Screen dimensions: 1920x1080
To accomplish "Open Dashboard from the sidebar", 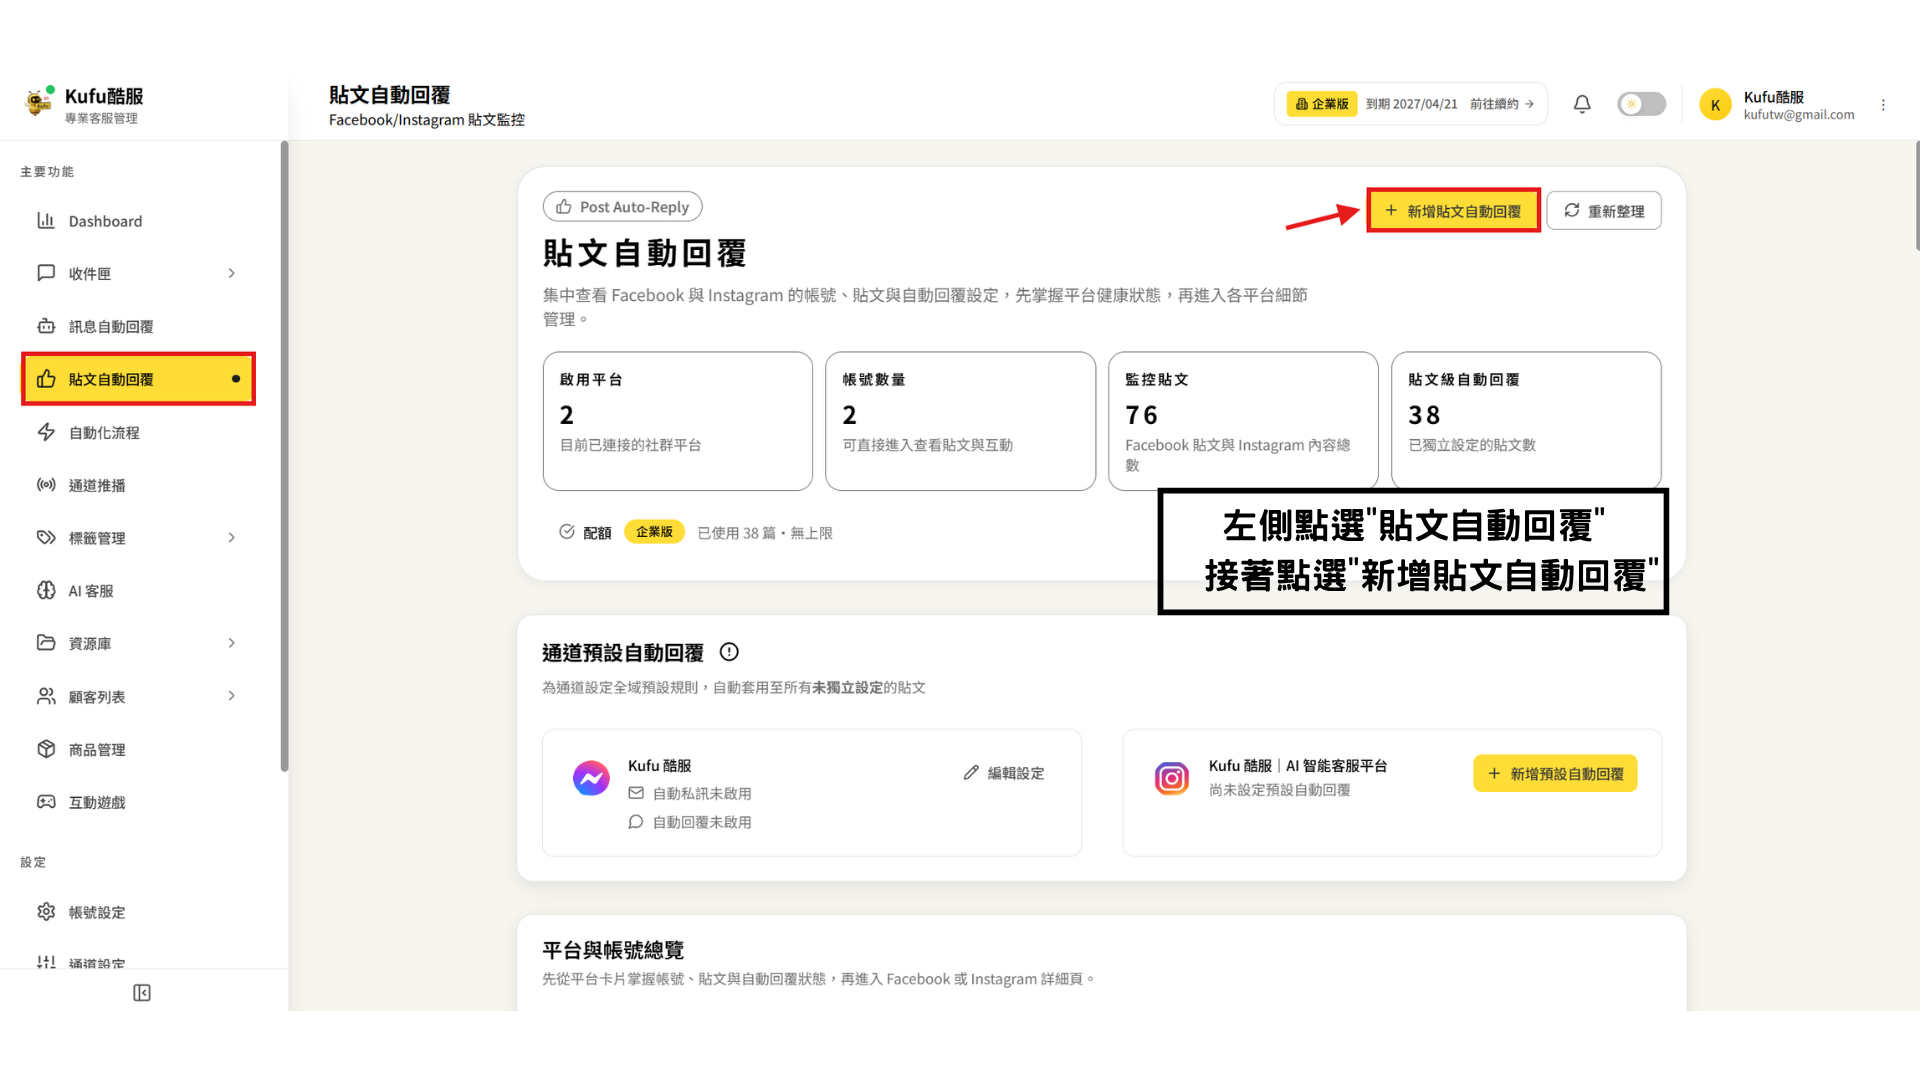I will (x=138, y=221).
